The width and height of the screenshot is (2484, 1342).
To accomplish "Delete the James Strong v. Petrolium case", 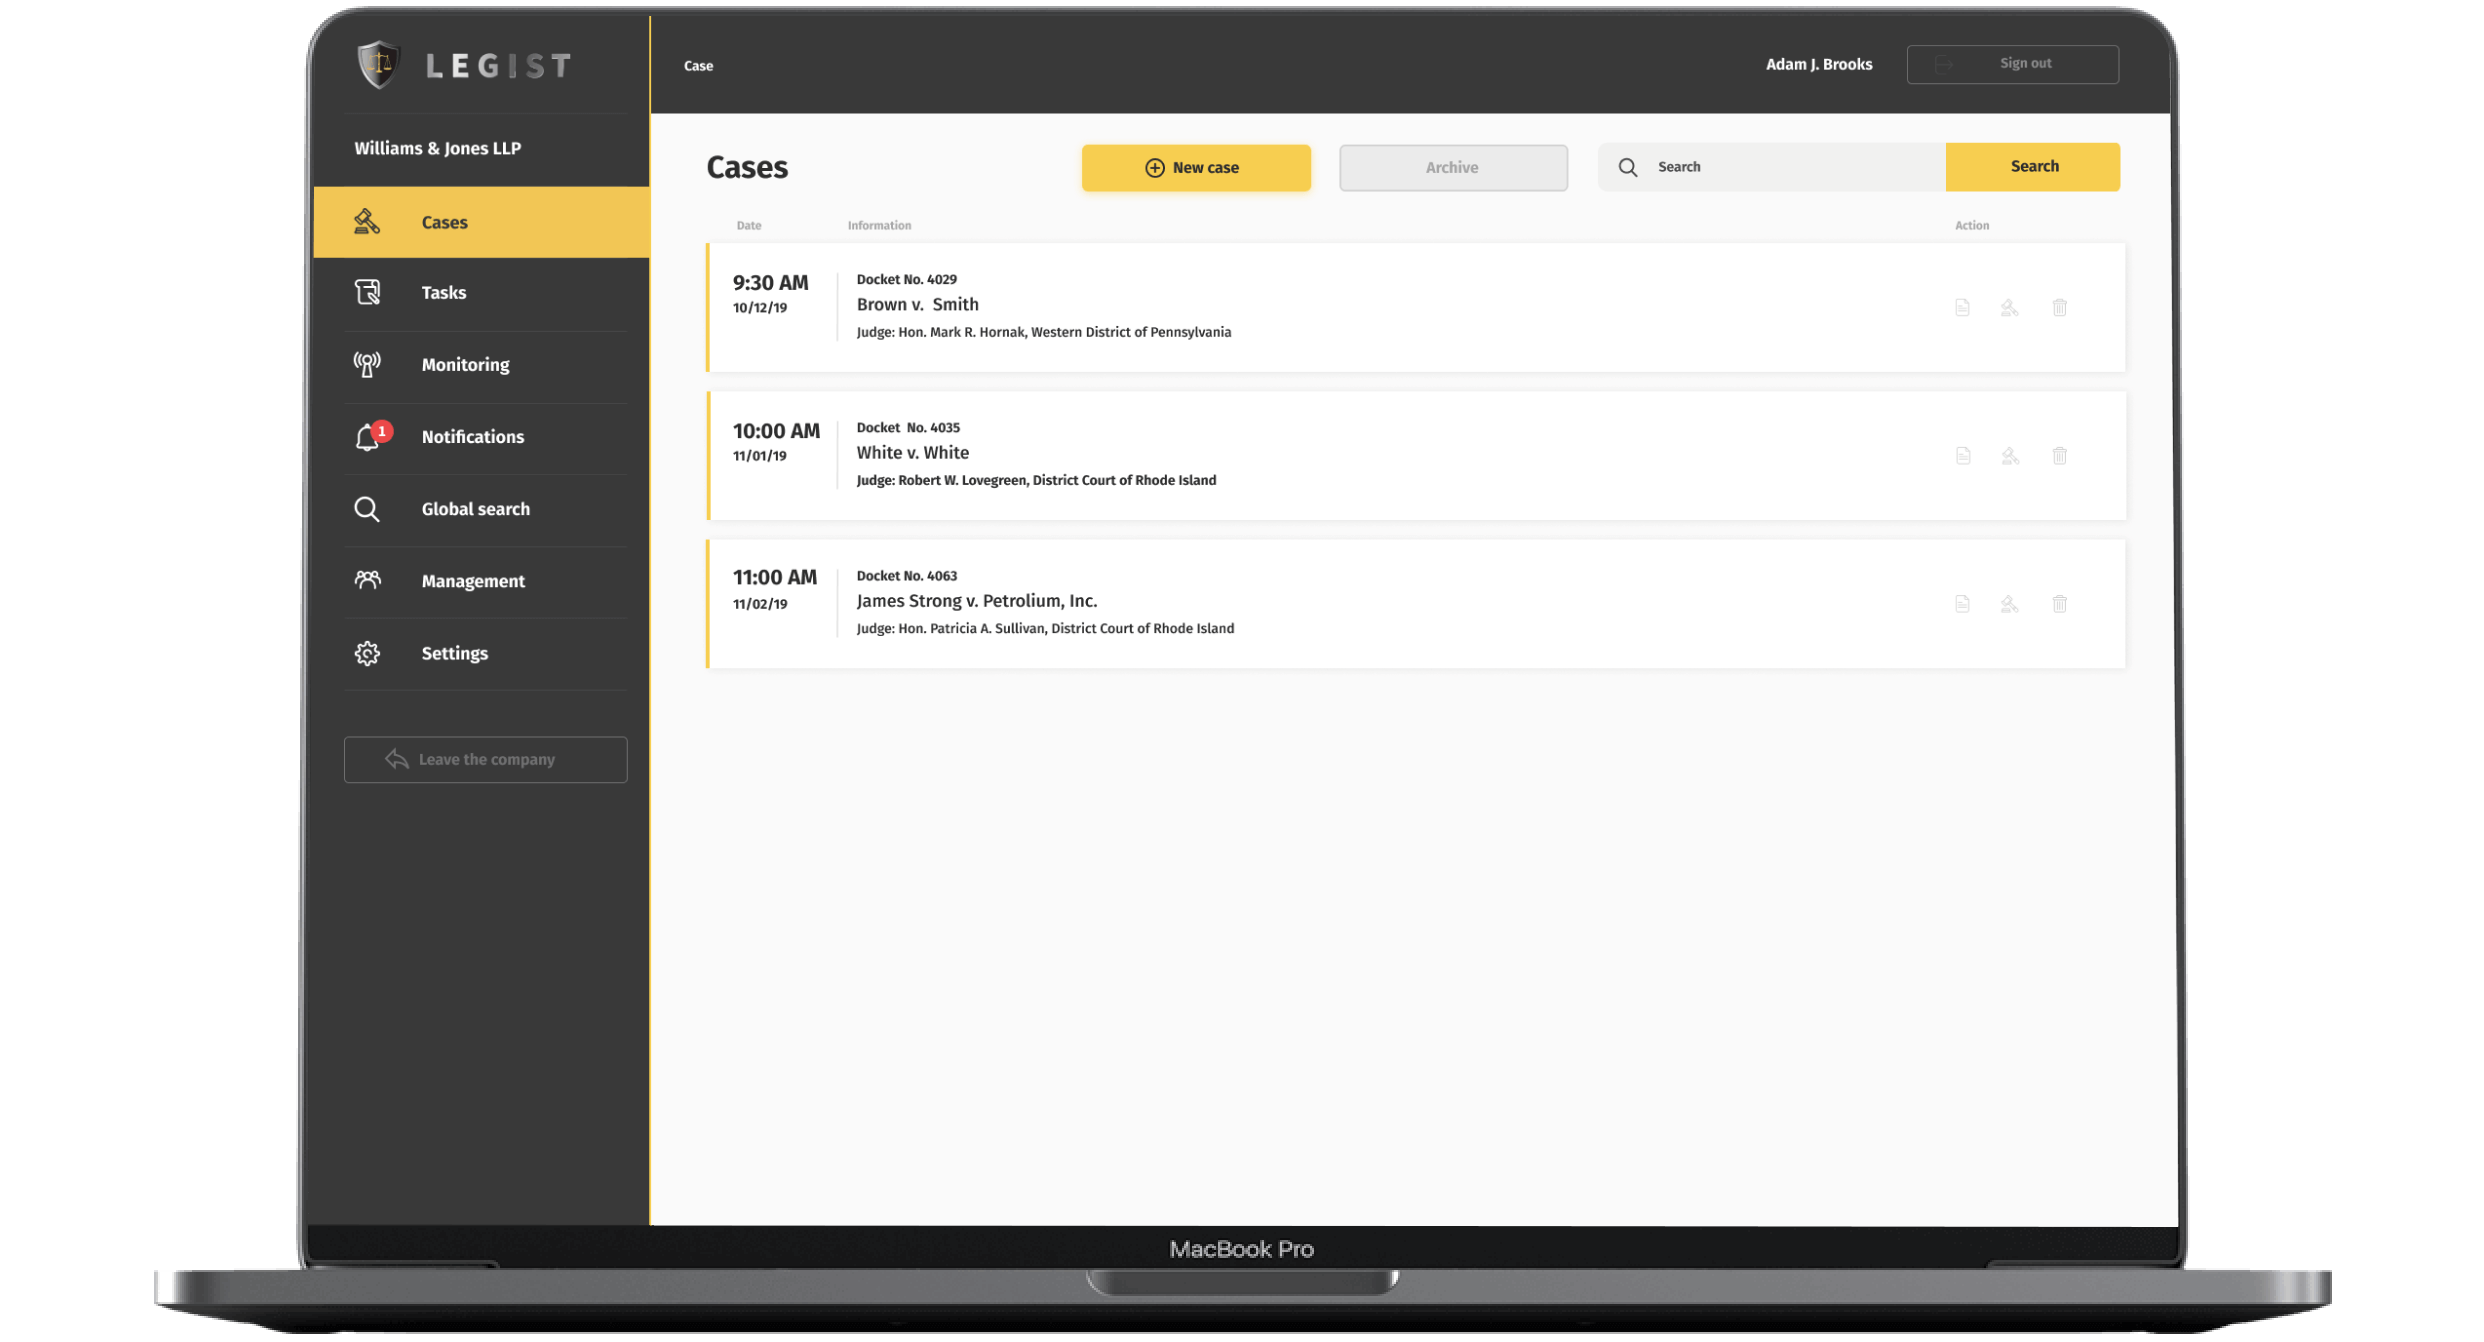I will [2059, 604].
